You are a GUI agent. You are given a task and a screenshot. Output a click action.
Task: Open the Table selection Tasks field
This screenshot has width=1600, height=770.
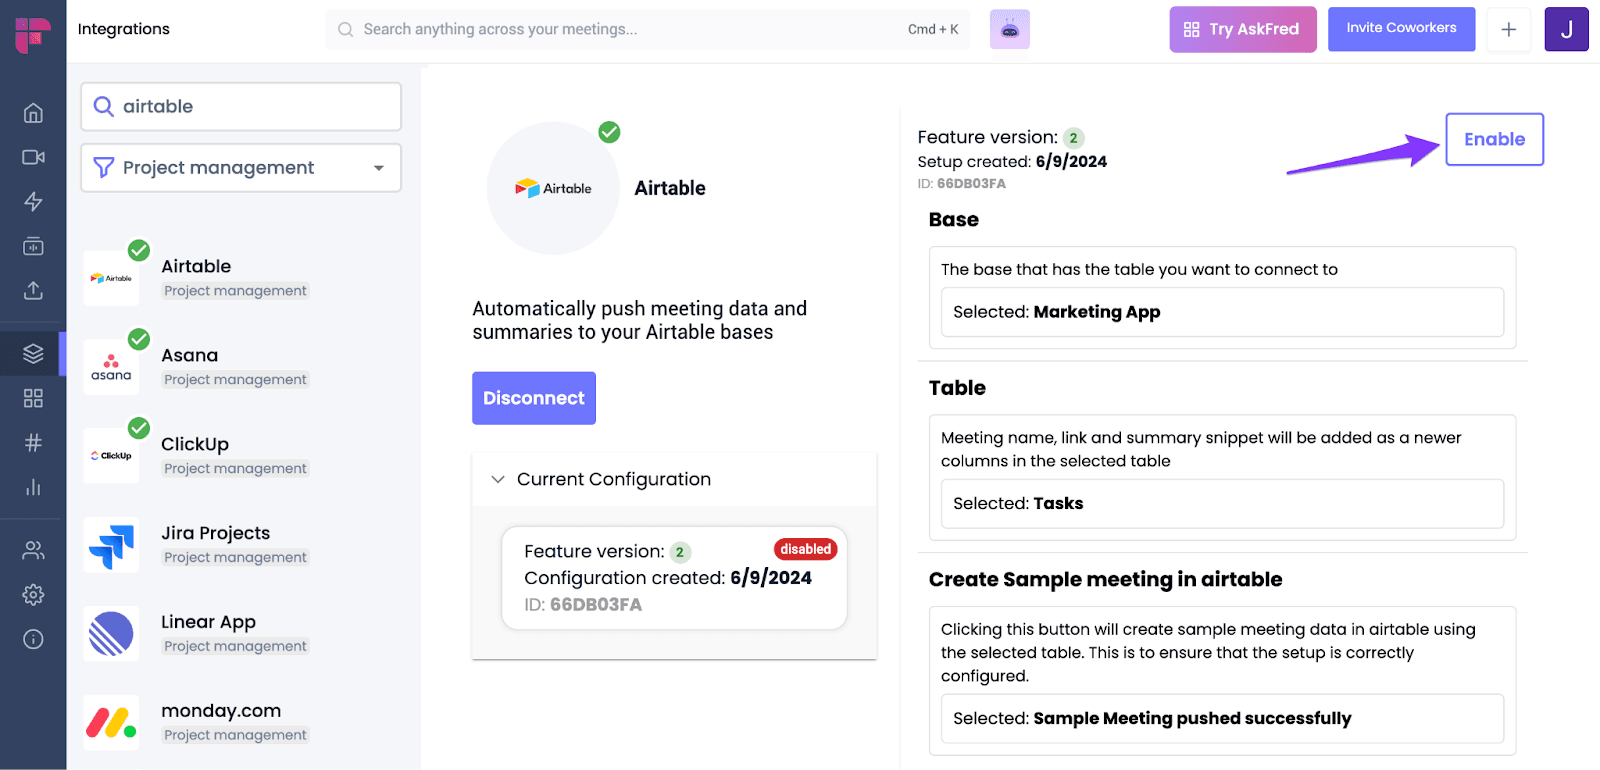(x=1222, y=504)
